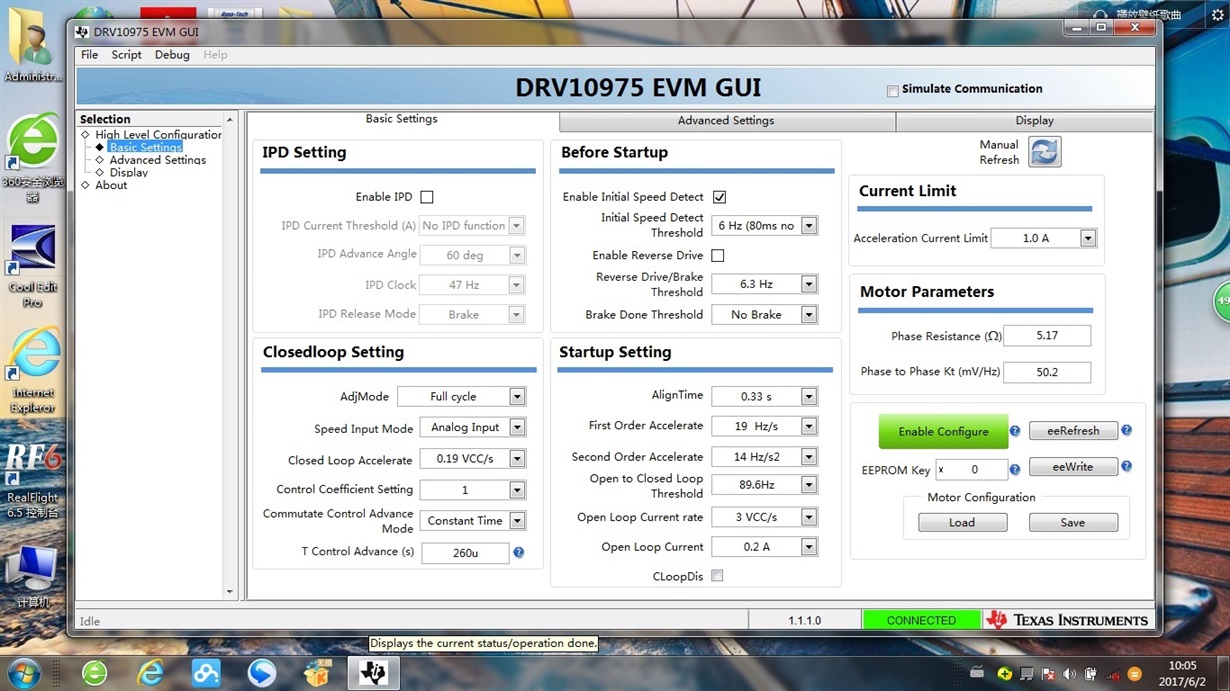This screenshot has height=691, width=1230.
Task: Click the green plus tray icon
Action: click(x=1005, y=673)
